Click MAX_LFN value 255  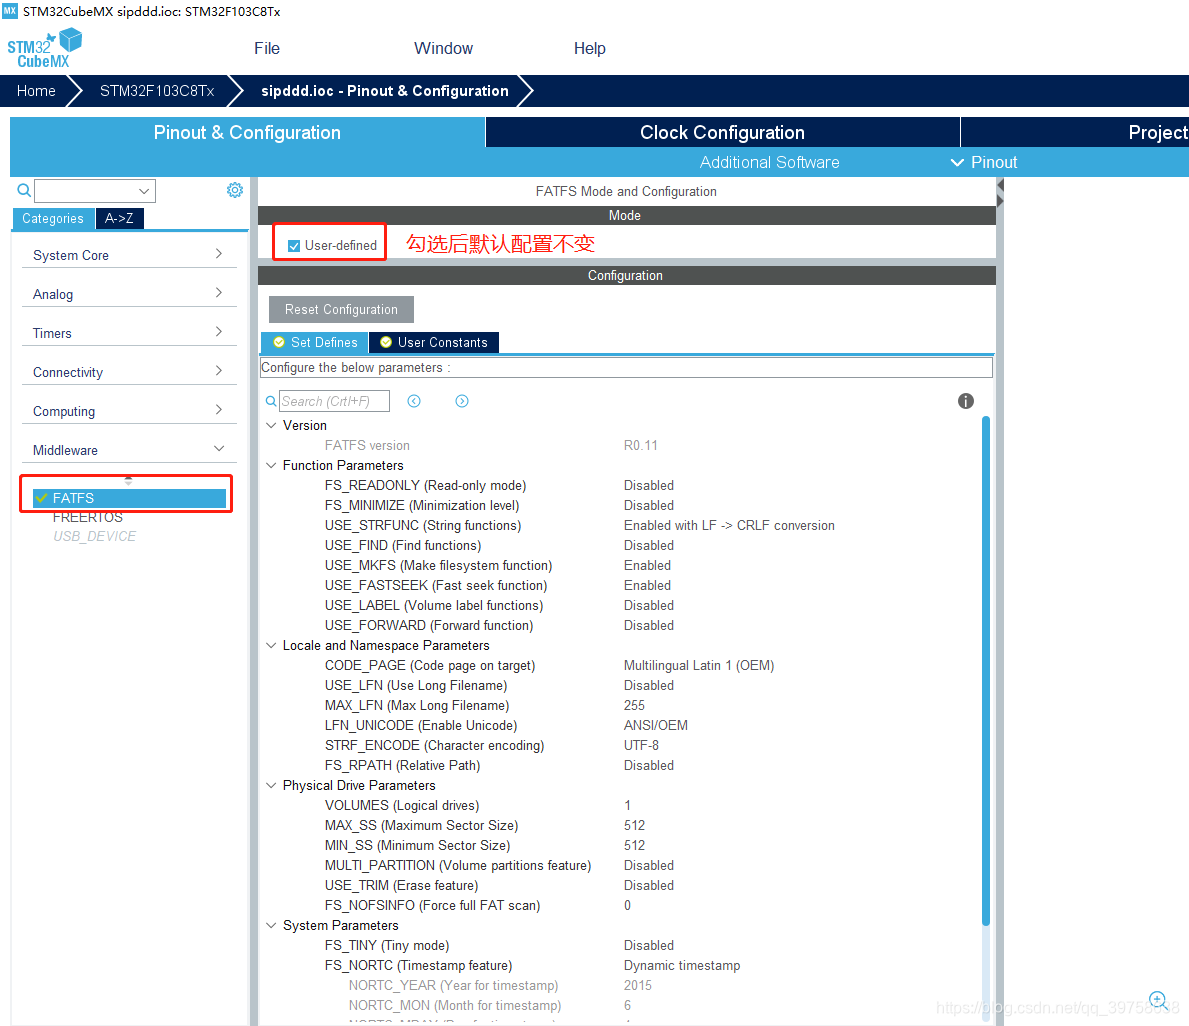(x=634, y=705)
